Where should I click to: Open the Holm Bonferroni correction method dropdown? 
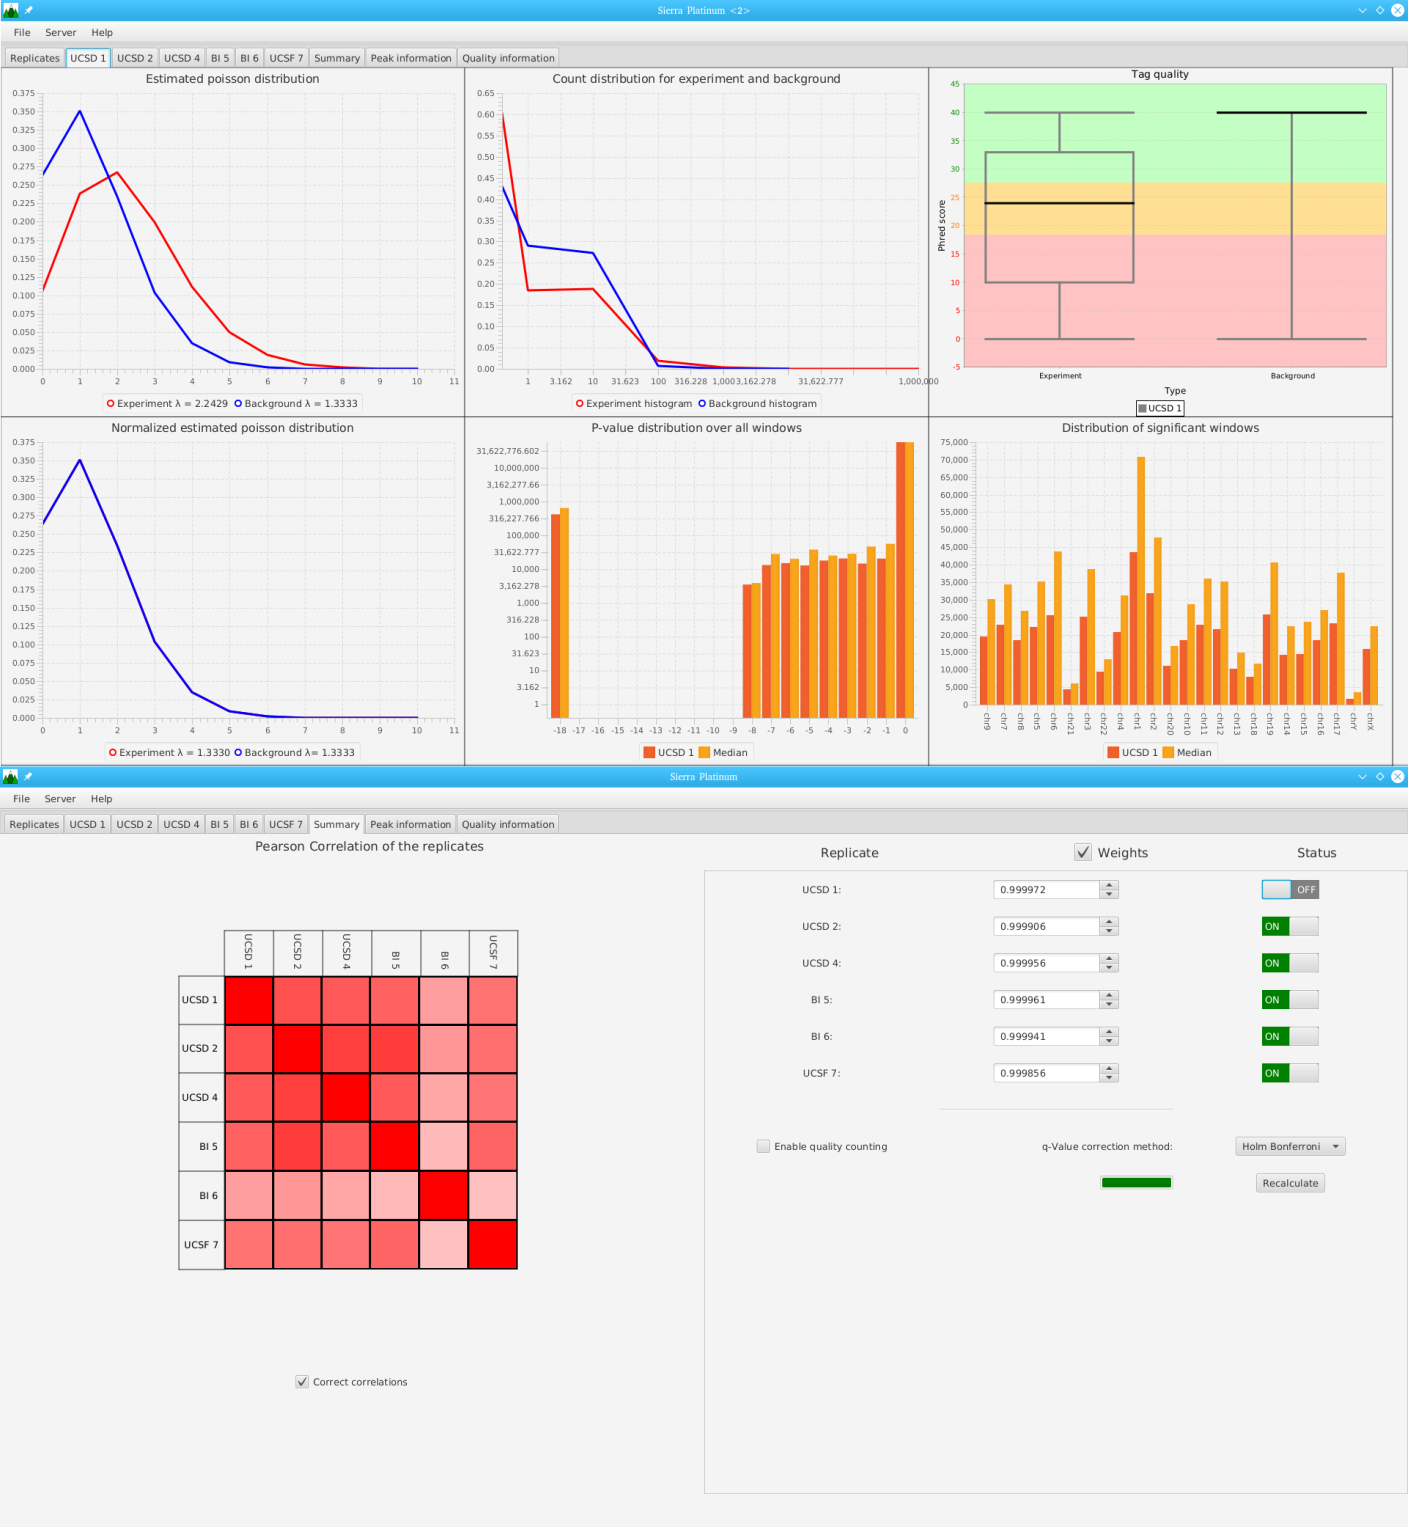(x=1289, y=1147)
